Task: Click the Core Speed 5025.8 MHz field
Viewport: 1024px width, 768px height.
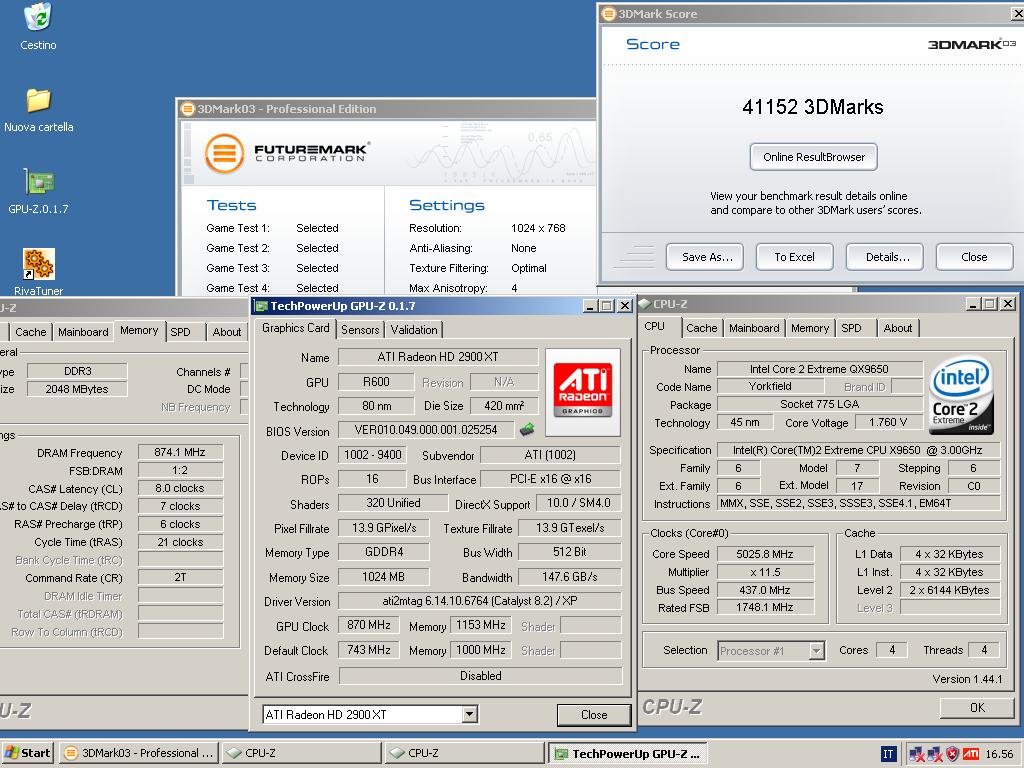Action: (x=765, y=554)
